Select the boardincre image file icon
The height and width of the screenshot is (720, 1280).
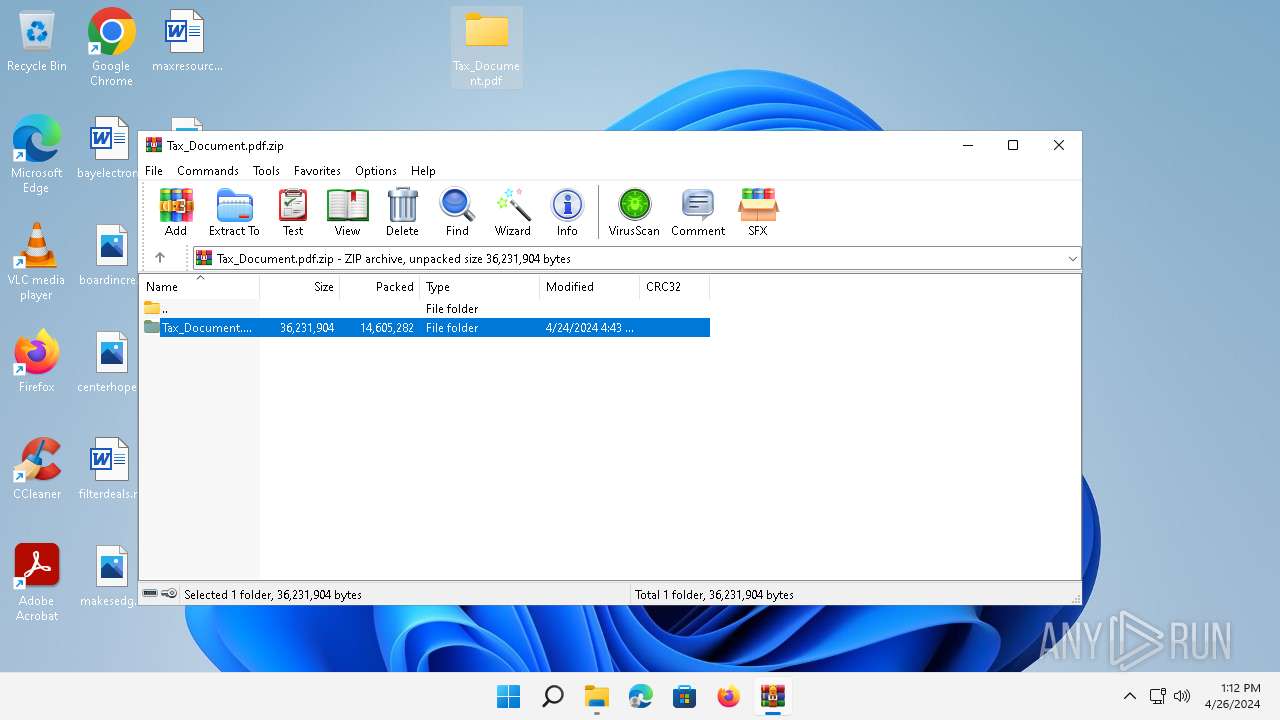click(109, 255)
